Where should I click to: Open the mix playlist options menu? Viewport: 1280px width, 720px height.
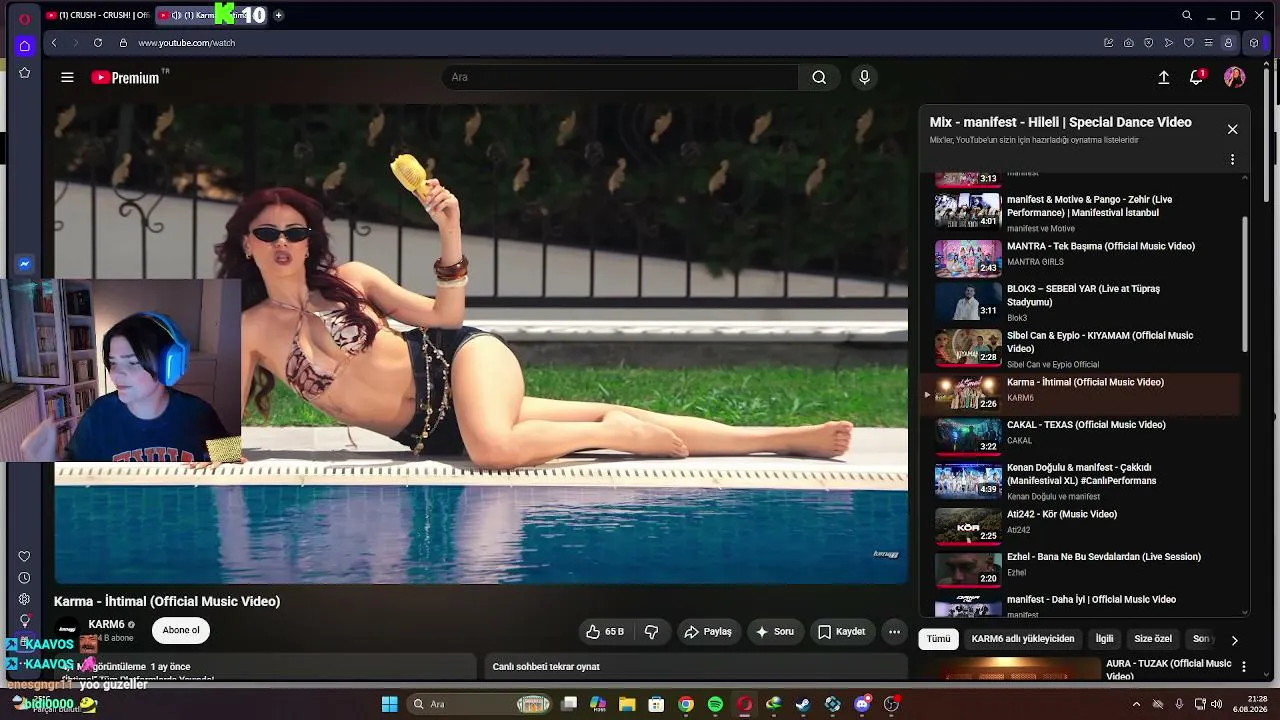pos(1232,159)
